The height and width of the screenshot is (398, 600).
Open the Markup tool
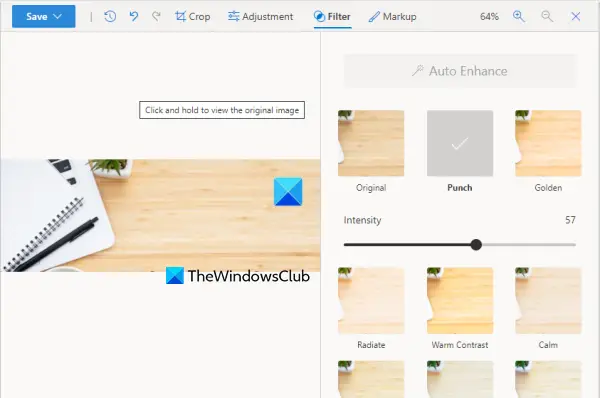pyautogui.click(x=392, y=16)
